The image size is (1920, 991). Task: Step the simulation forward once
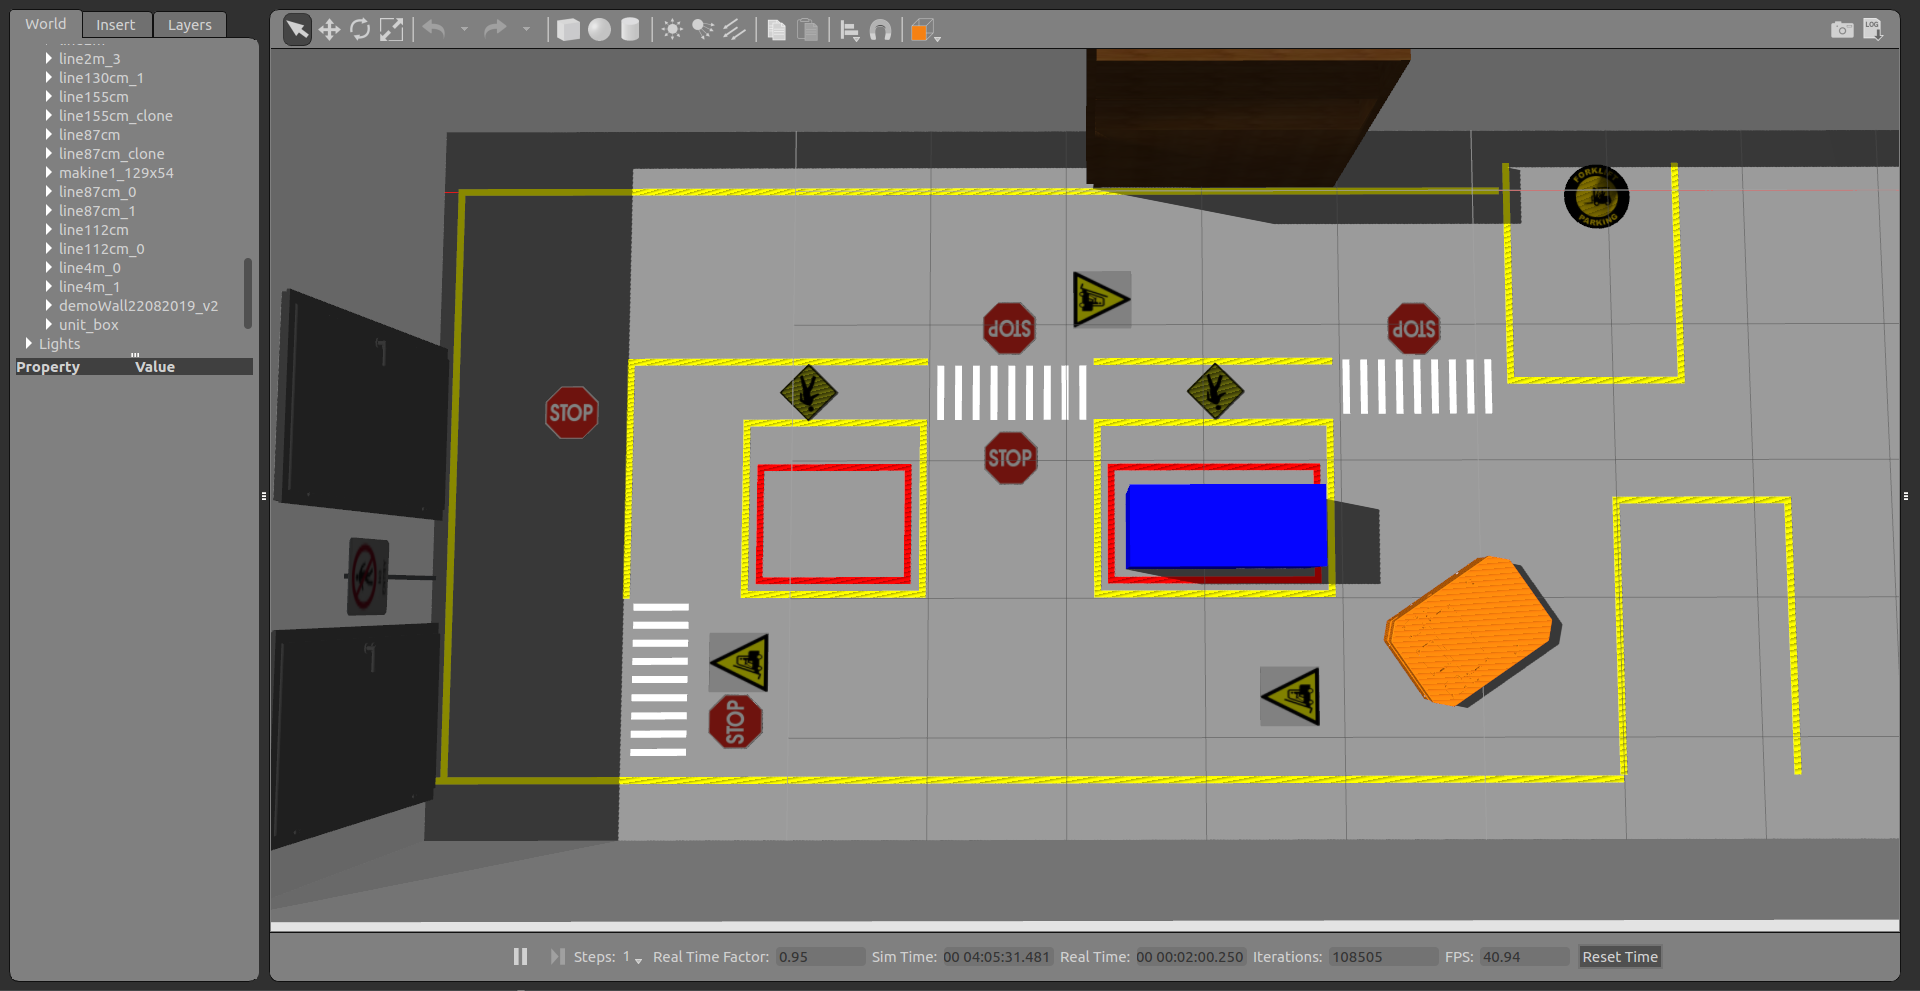point(557,957)
